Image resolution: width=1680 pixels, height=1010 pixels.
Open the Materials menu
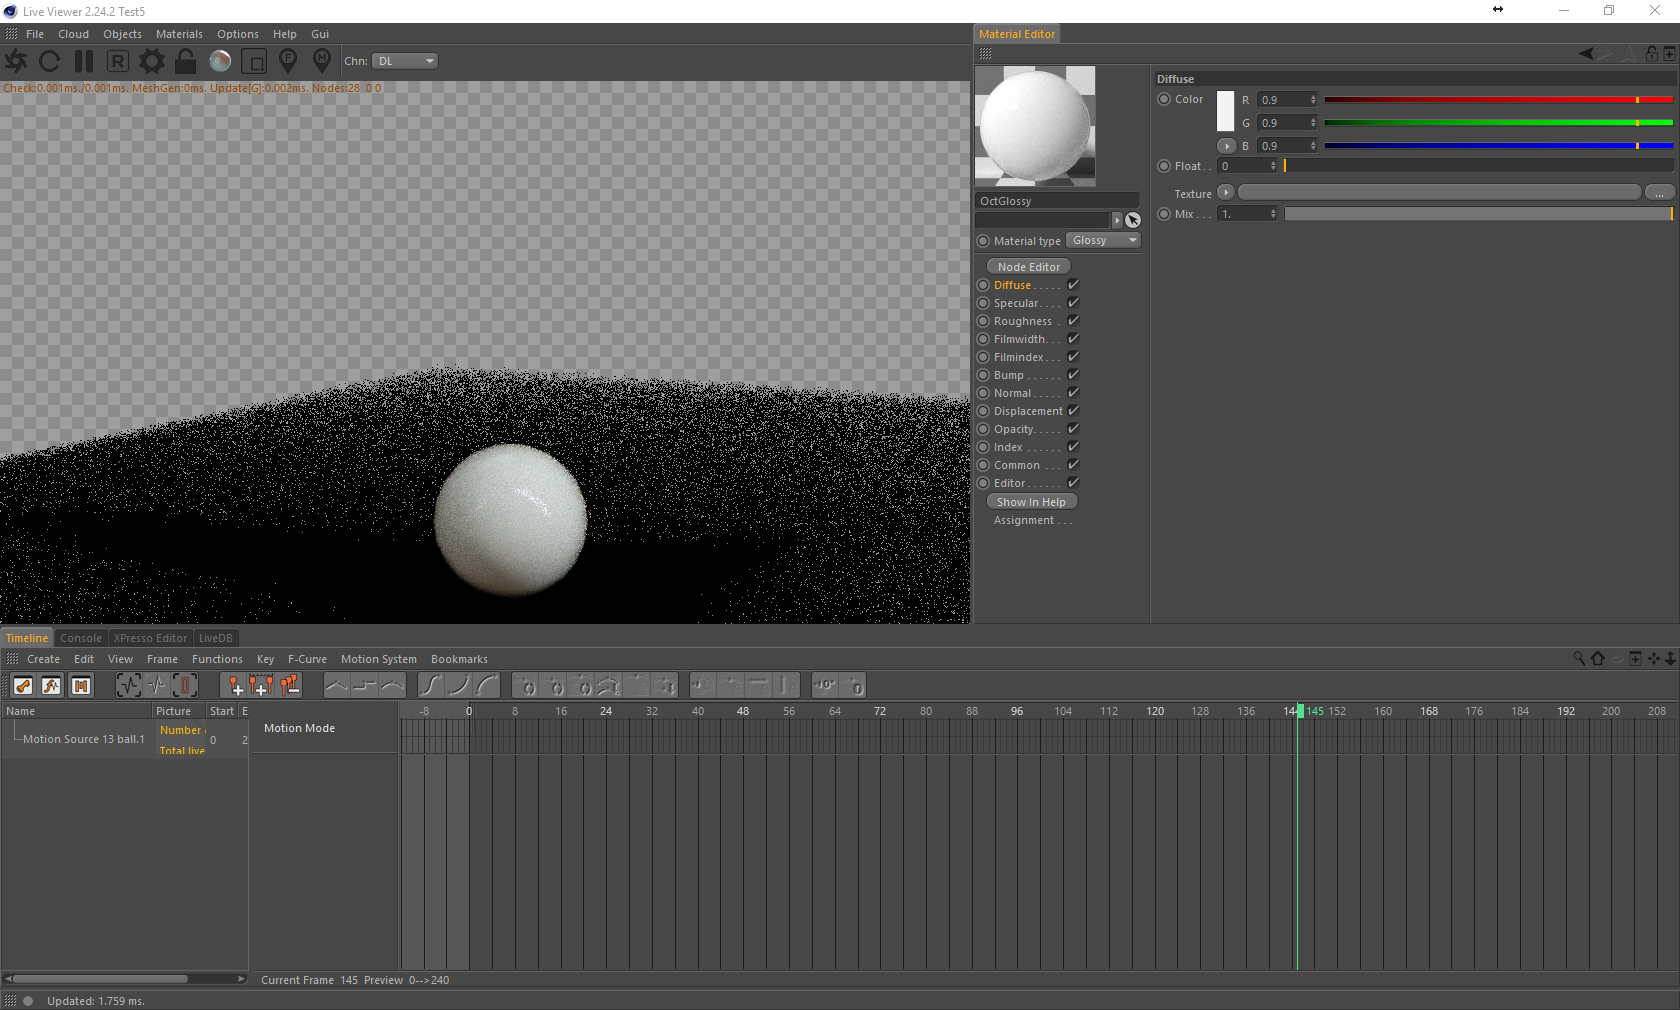coord(179,34)
